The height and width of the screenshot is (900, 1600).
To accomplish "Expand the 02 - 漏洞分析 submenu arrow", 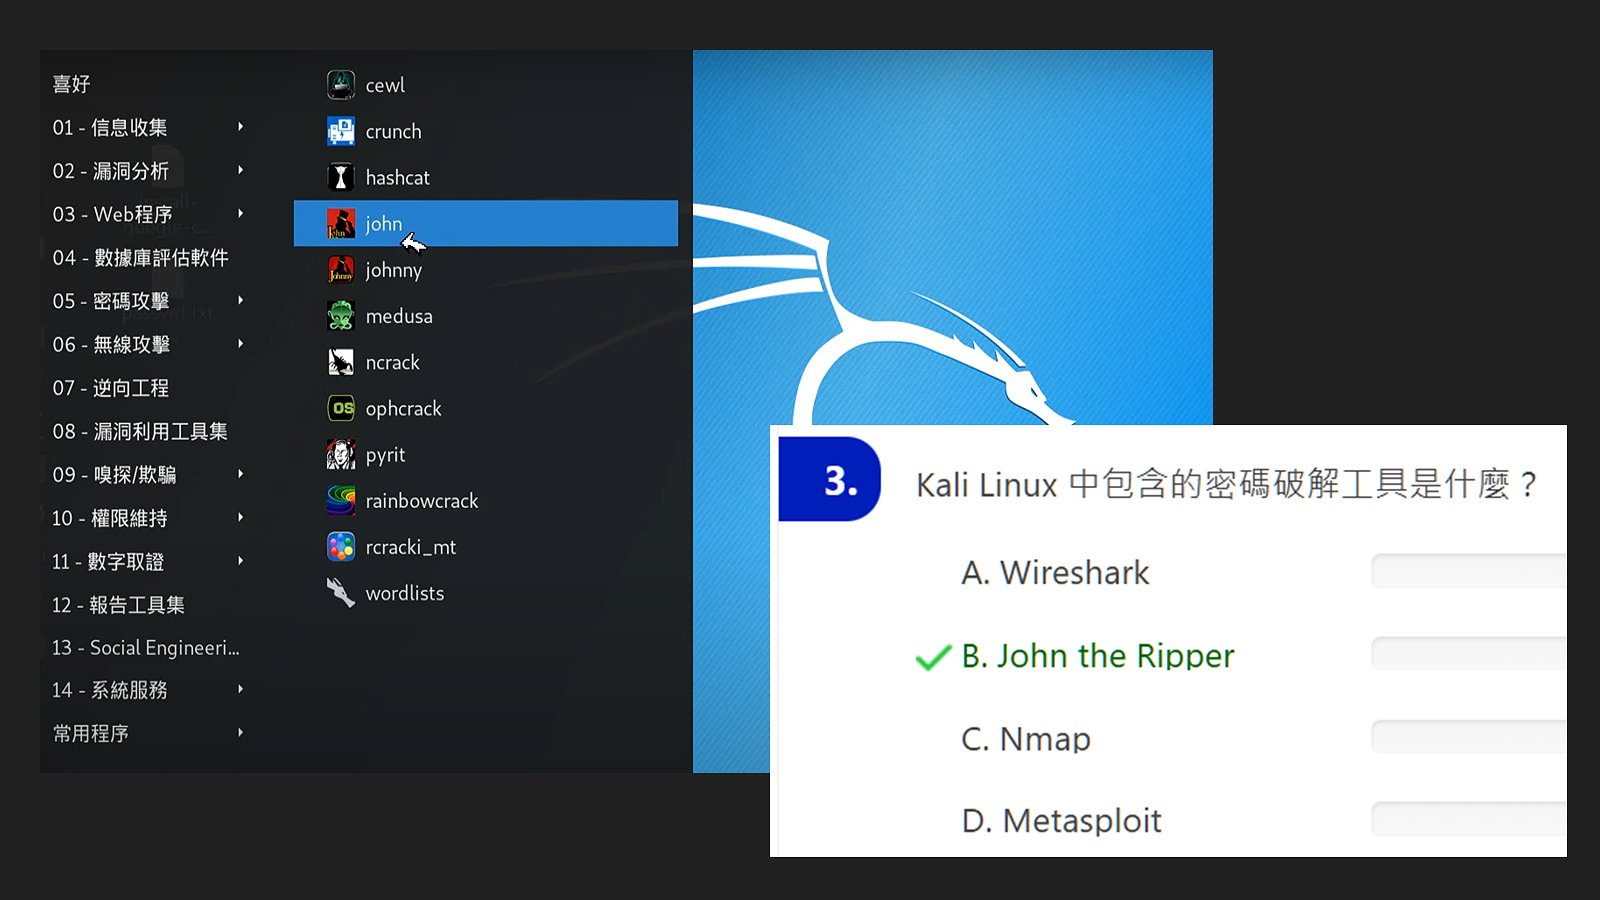I will pos(240,170).
